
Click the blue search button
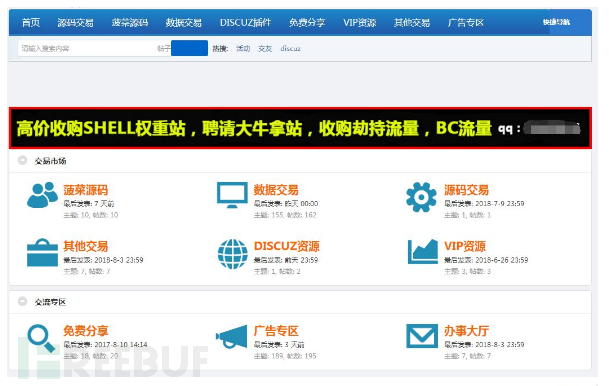click(190, 49)
